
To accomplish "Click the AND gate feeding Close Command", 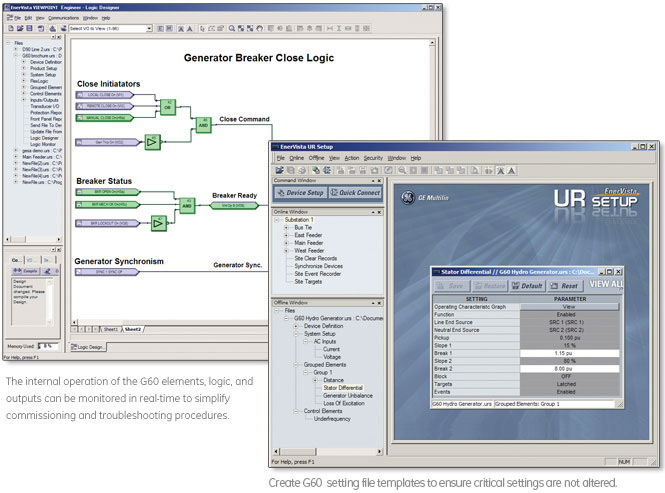I will point(203,125).
